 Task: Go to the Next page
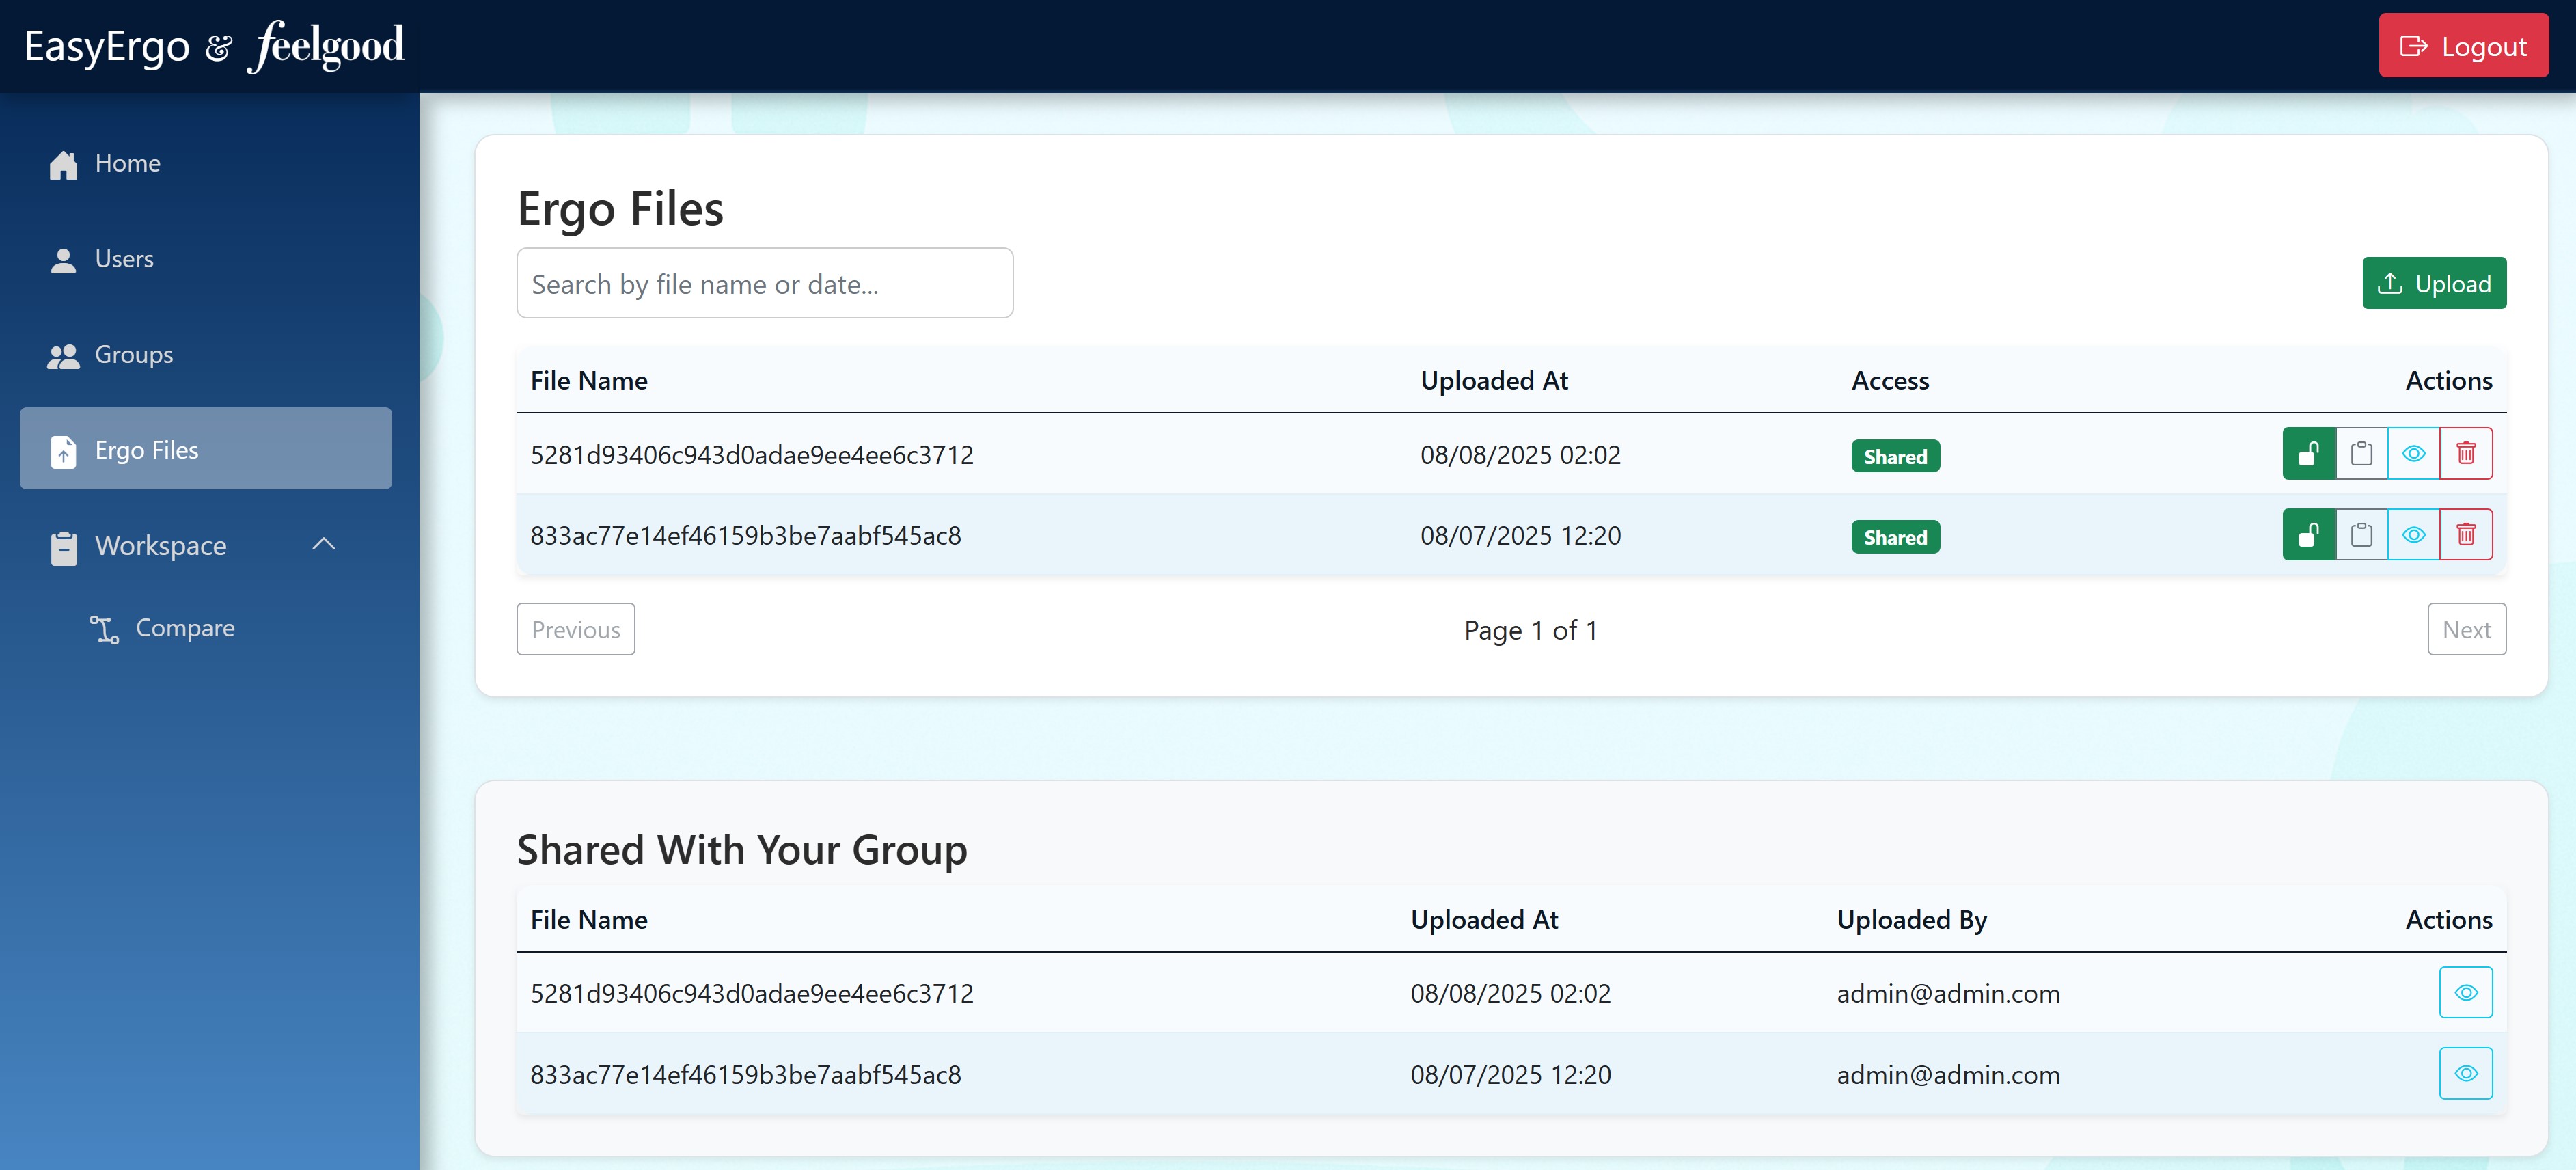pos(2467,630)
